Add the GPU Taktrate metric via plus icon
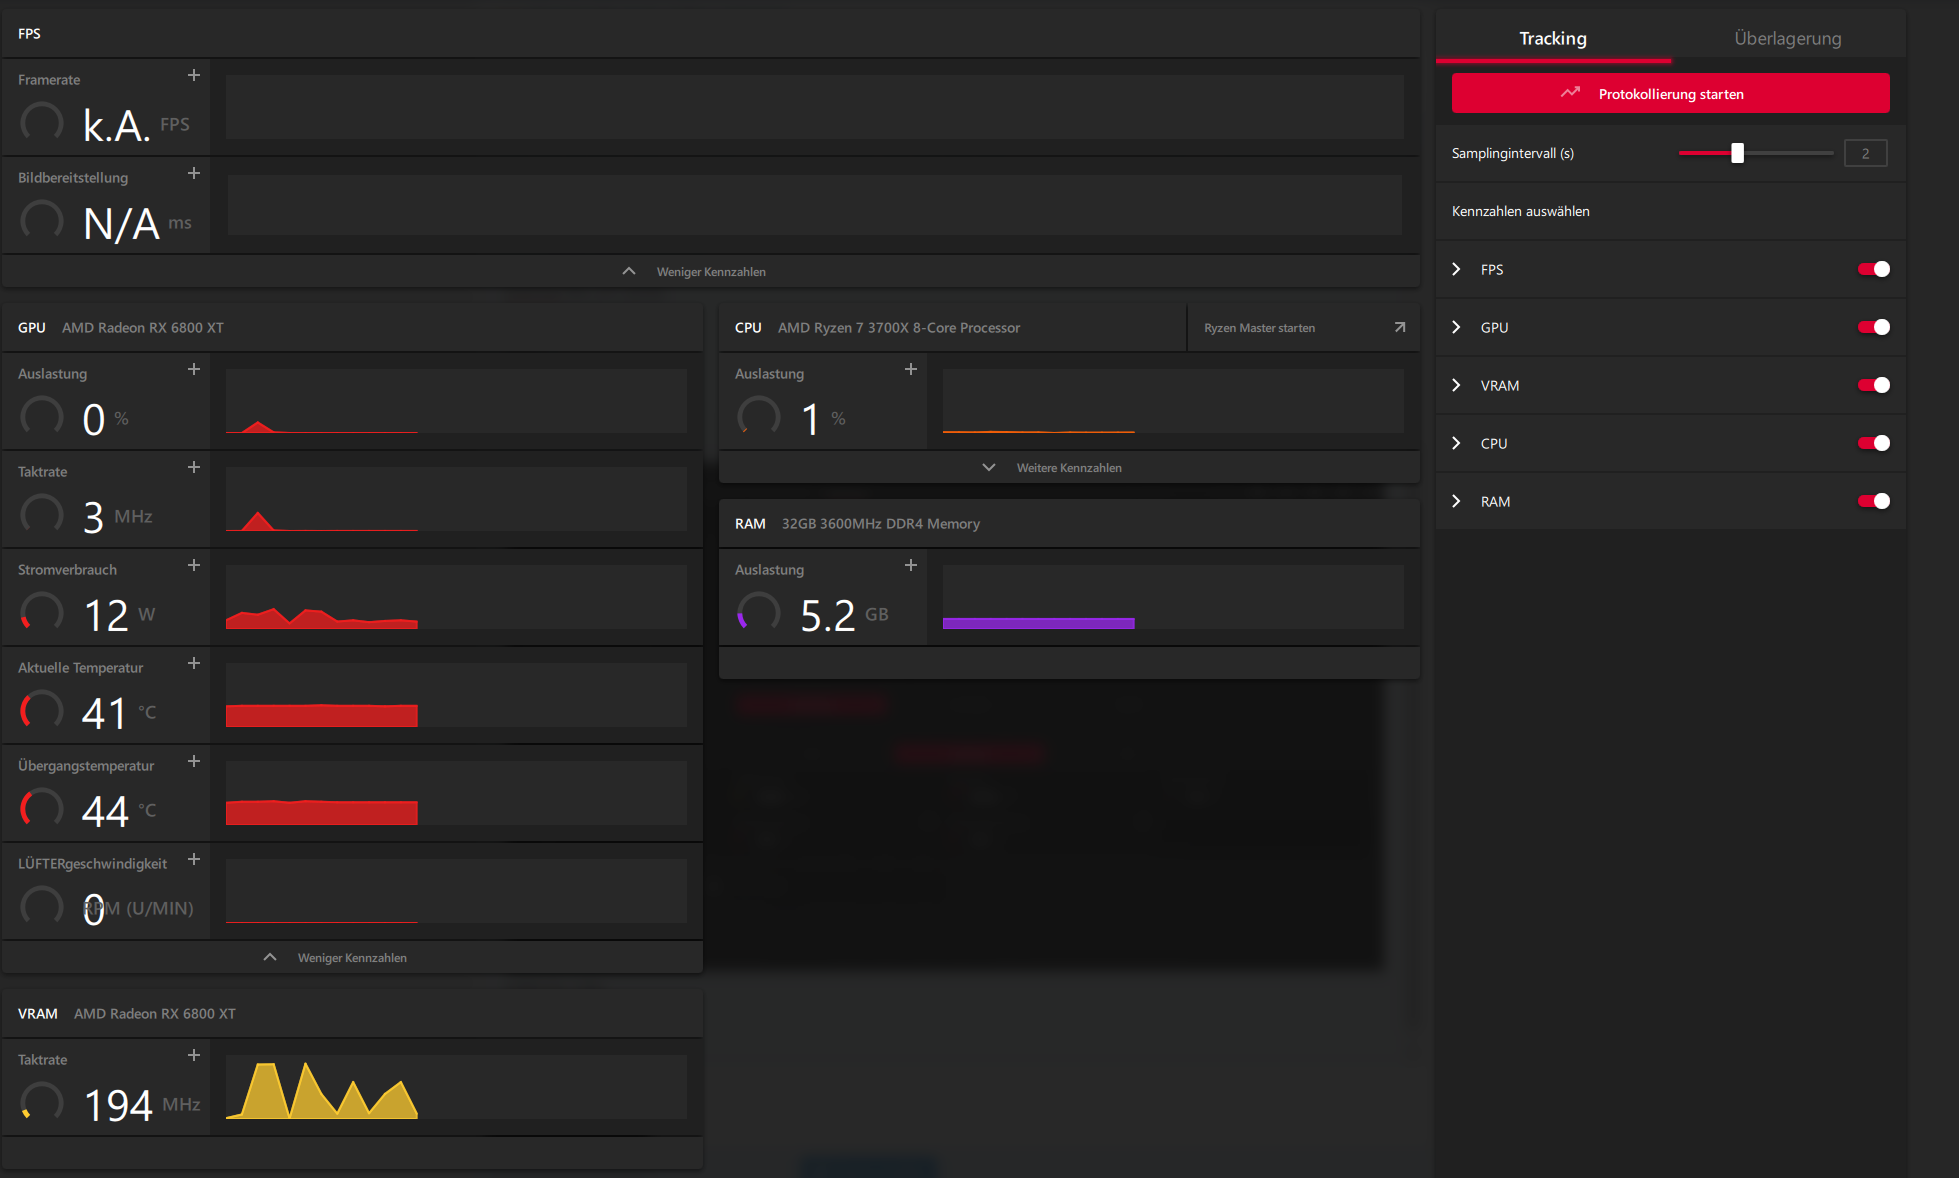The image size is (1959, 1178). click(x=194, y=468)
